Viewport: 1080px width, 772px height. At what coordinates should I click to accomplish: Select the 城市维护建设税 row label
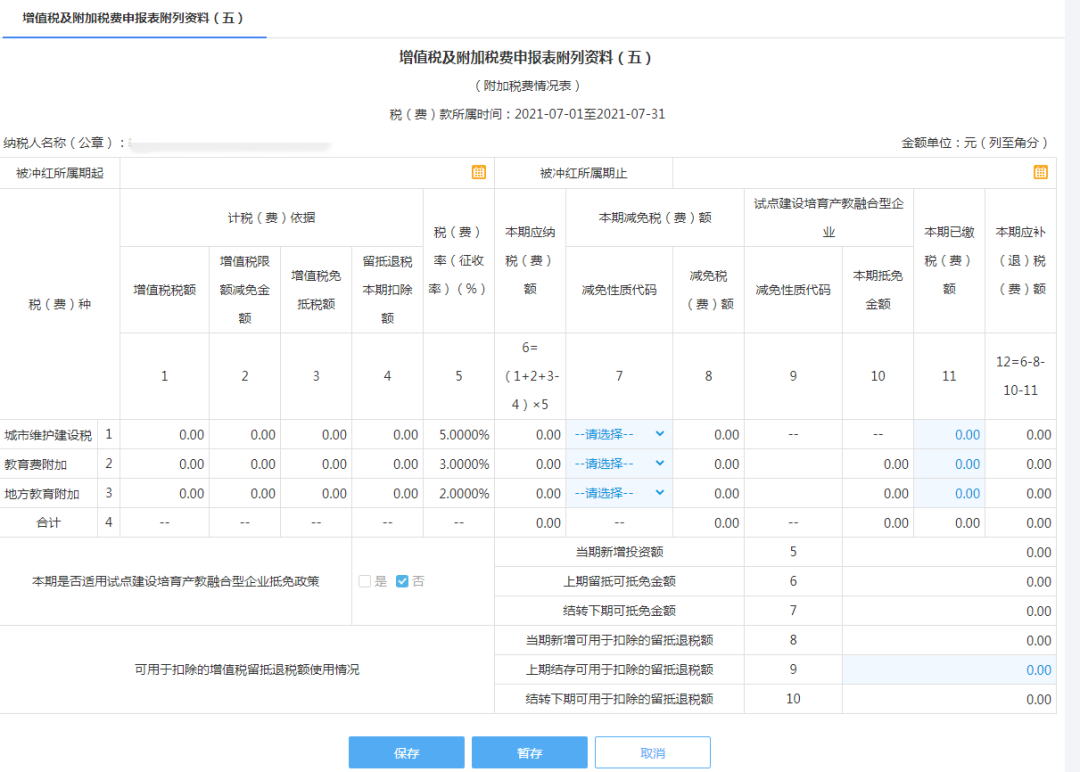pos(48,435)
